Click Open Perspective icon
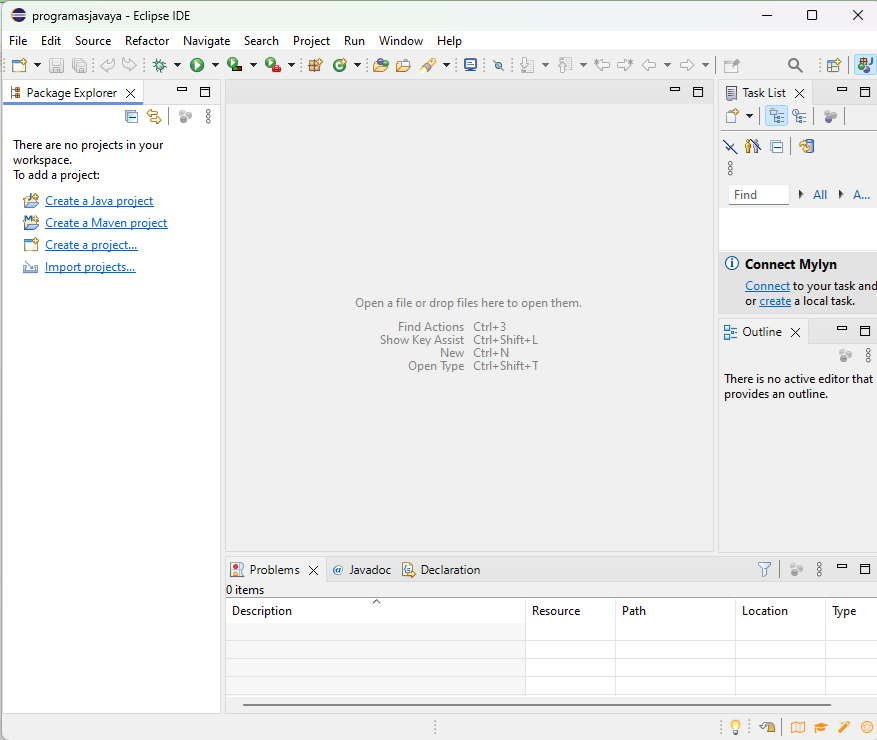Screen dimensions: 877x740 coord(833,65)
